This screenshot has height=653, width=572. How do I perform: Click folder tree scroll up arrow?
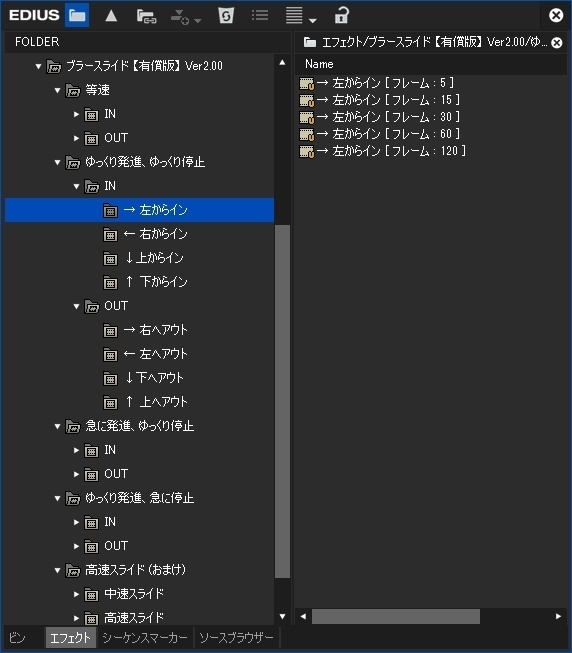click(x=282, y=63)
